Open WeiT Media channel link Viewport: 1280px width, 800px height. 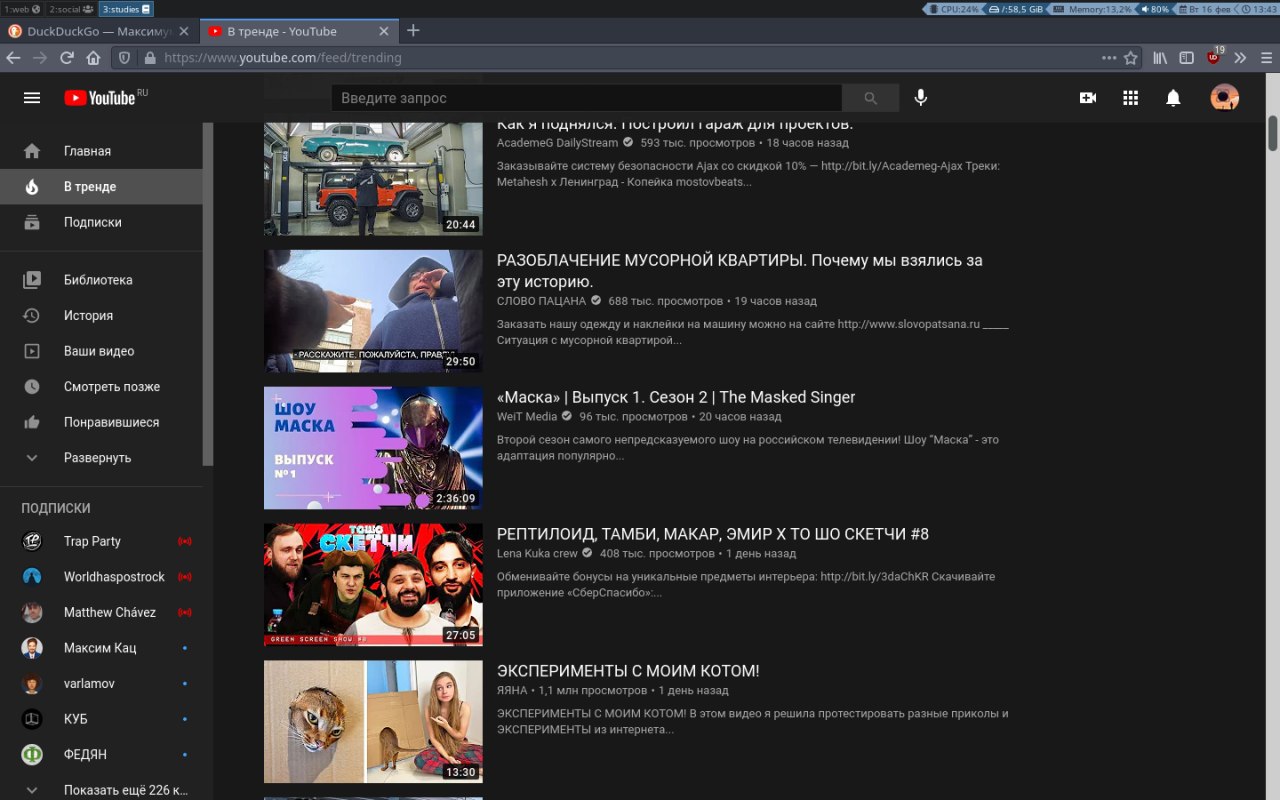(527, 416)
